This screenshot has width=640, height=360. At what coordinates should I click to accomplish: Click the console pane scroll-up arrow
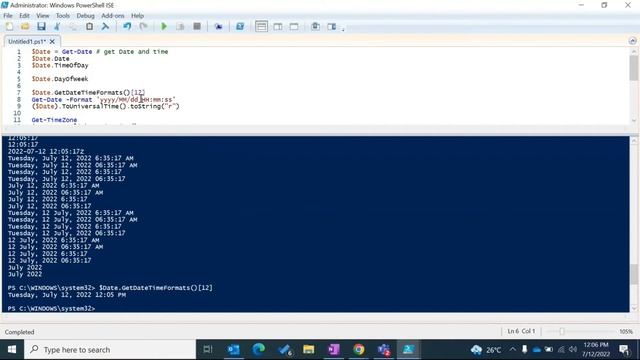(634, 141)
